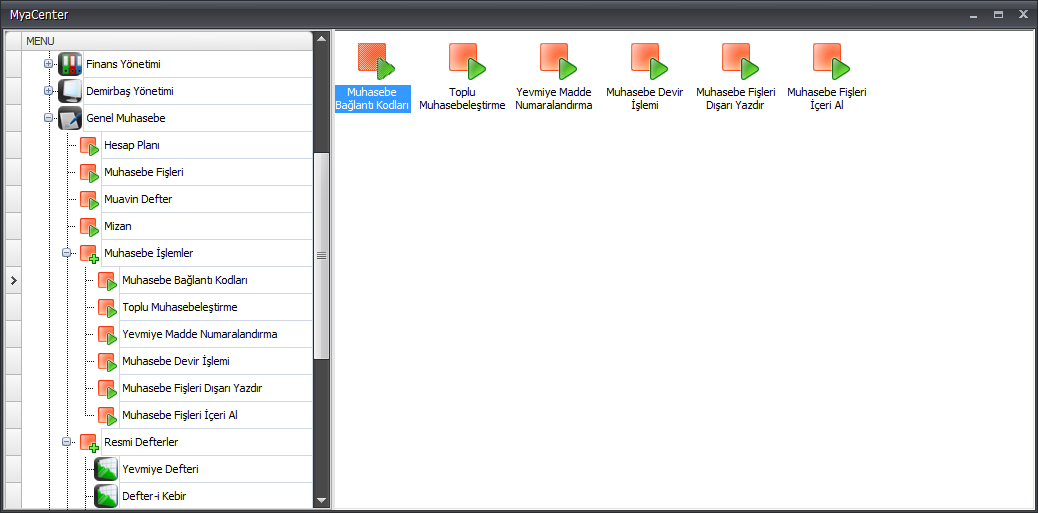This screenshot has height=513, width=1038.
Task: Expand the Demirbaş Yönetimi node
Action: (x=48, y=91)
